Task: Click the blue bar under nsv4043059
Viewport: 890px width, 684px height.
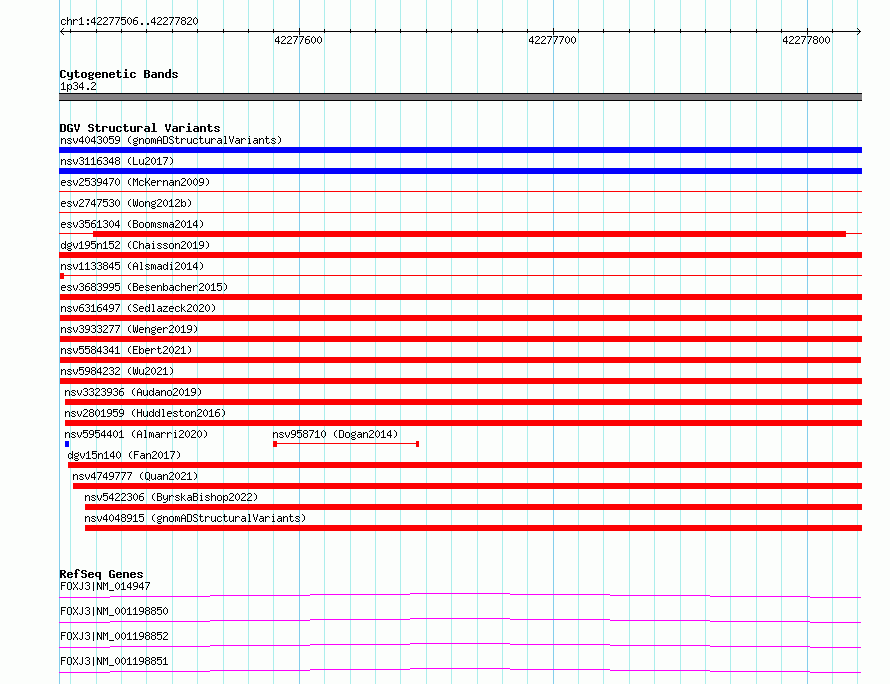Action: point(460,150)
